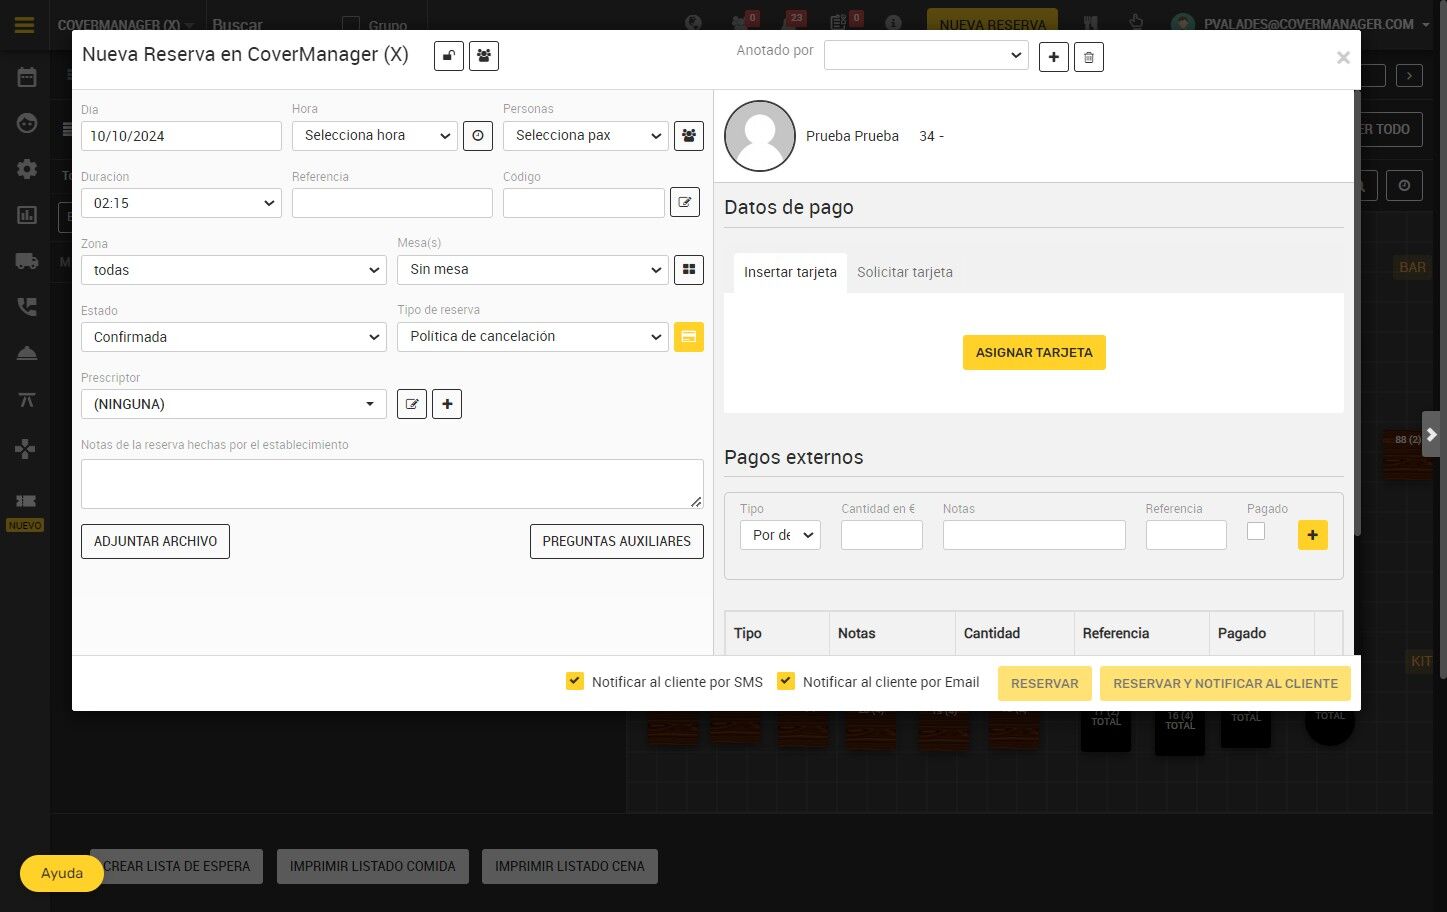This screenshot has width=1447, height=912.
Task: Select the Insertar tarjeta tab
Action: tap(790, 272)
